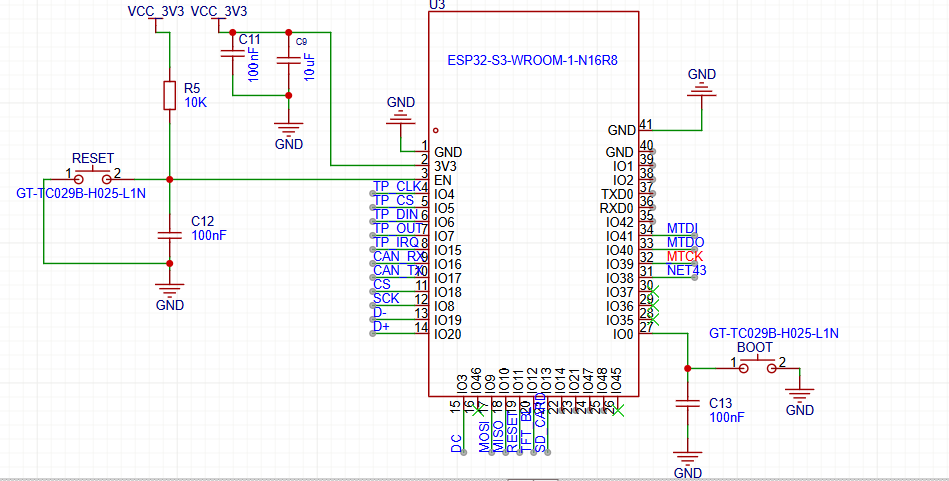This screenshot has width=949, height=481.
Task: Click the TP_CLK net label
Action: pyautogui.click(x=397, y=186)
